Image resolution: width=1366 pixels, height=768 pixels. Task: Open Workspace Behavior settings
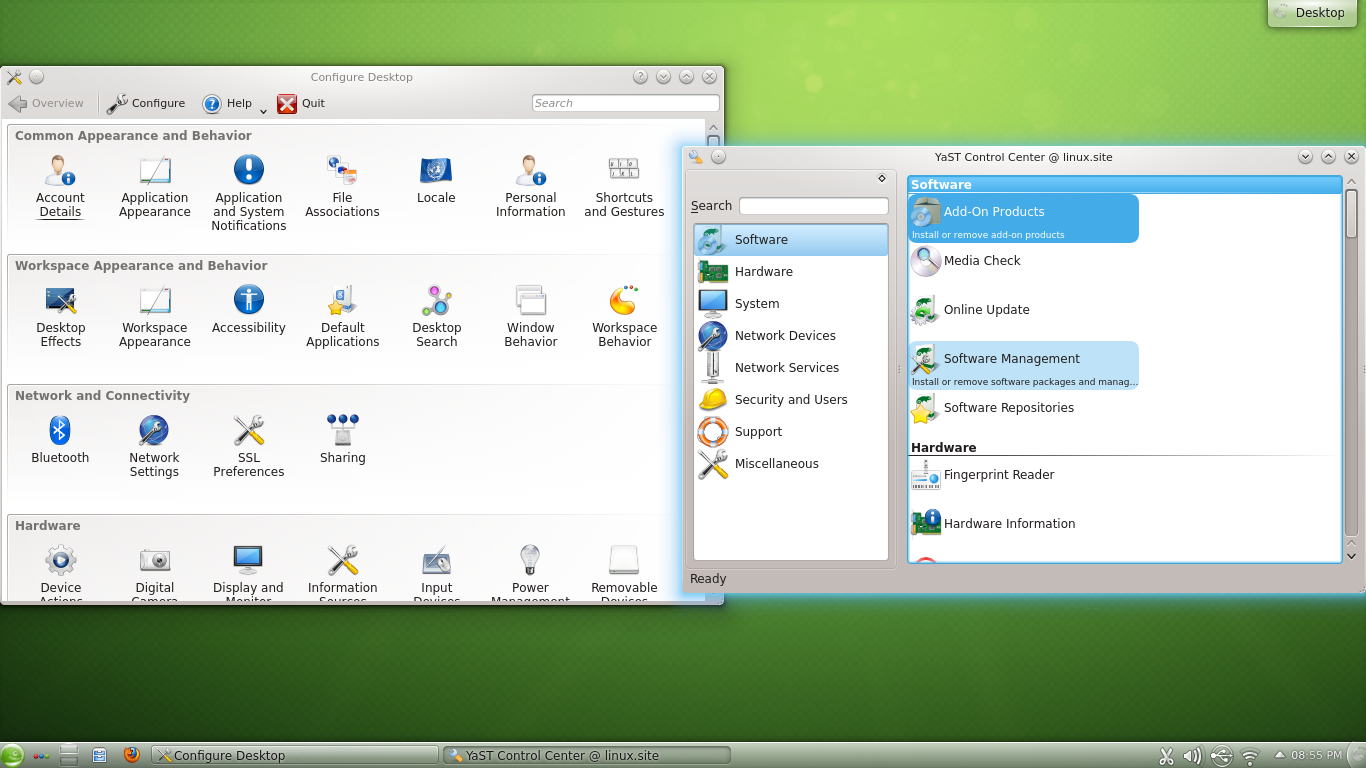tap(624, 316)
